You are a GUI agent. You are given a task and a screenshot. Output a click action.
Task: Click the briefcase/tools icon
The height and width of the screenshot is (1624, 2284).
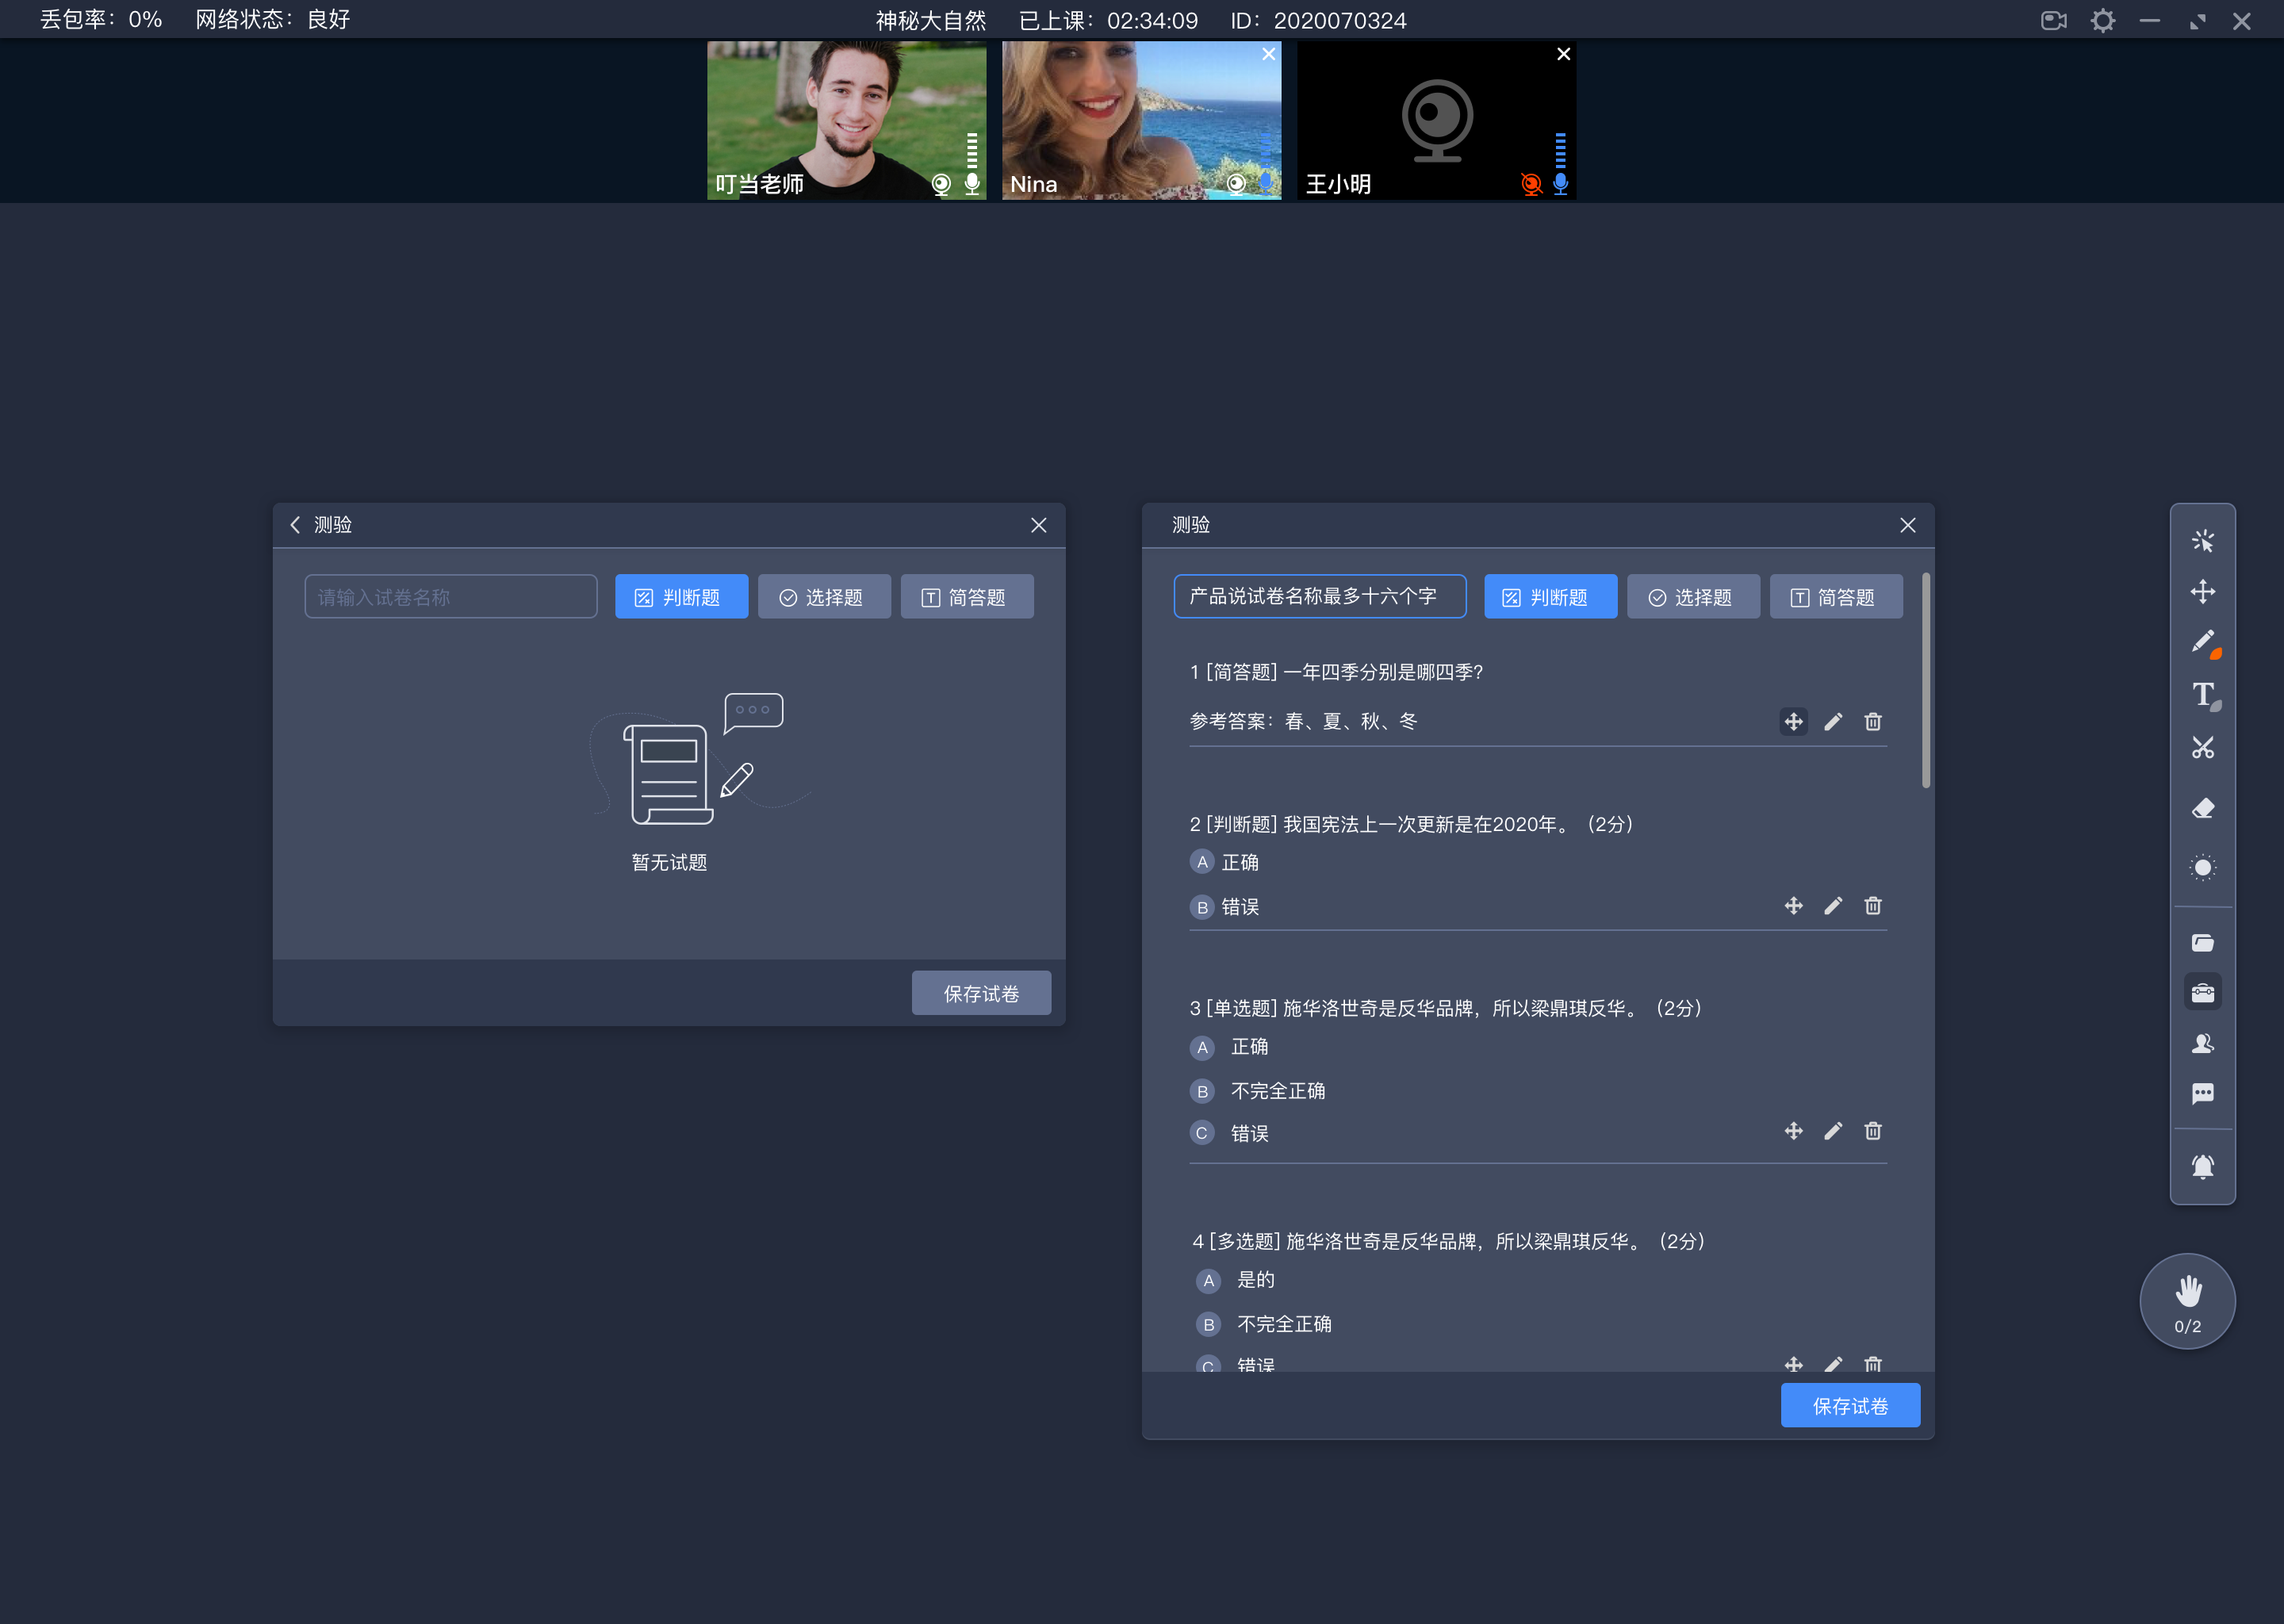(x=2202, y=991)
